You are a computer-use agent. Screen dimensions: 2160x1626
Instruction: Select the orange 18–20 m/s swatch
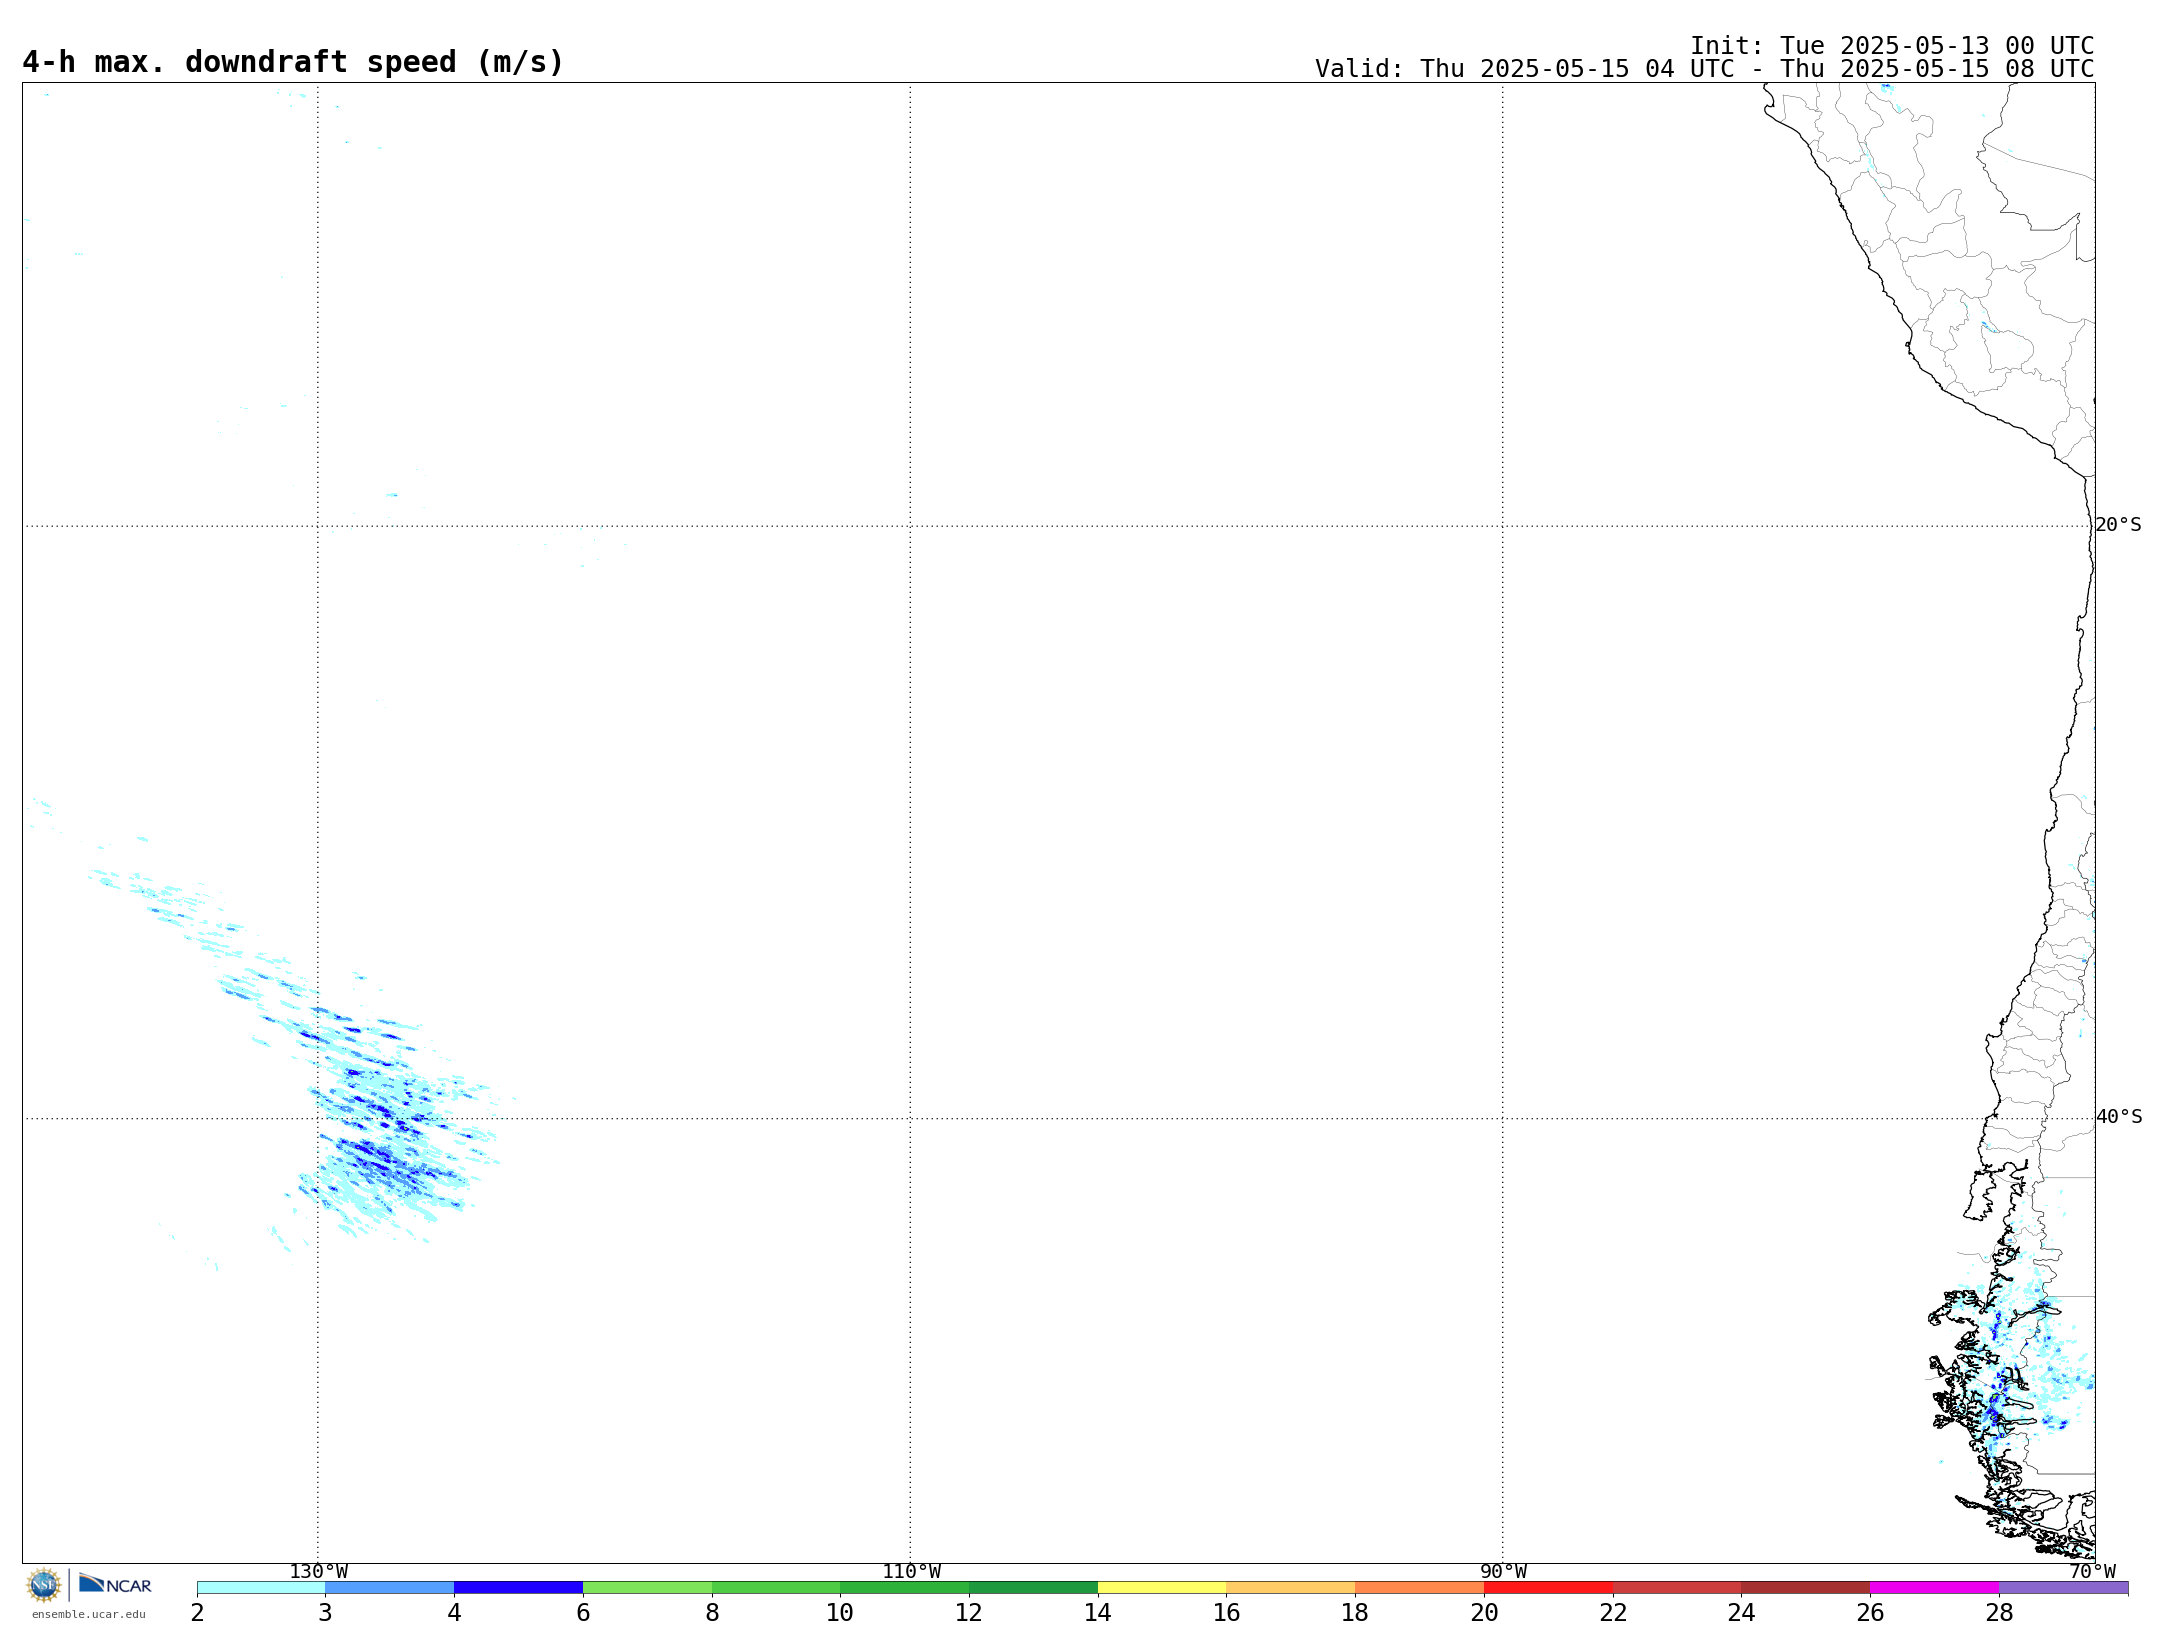1420,1588
